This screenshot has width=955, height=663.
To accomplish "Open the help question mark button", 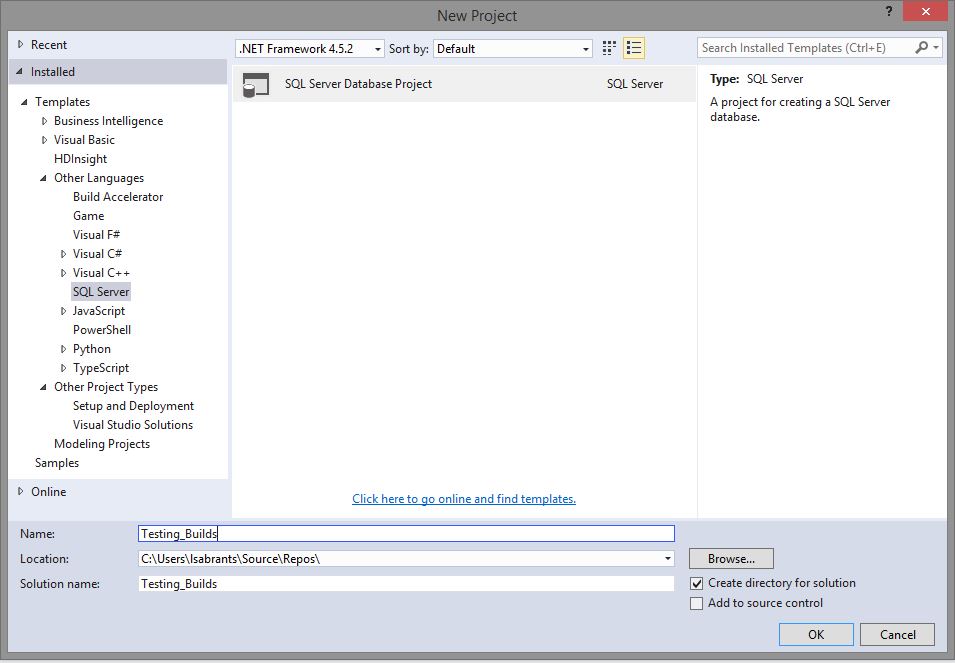I will pos(889,12).
